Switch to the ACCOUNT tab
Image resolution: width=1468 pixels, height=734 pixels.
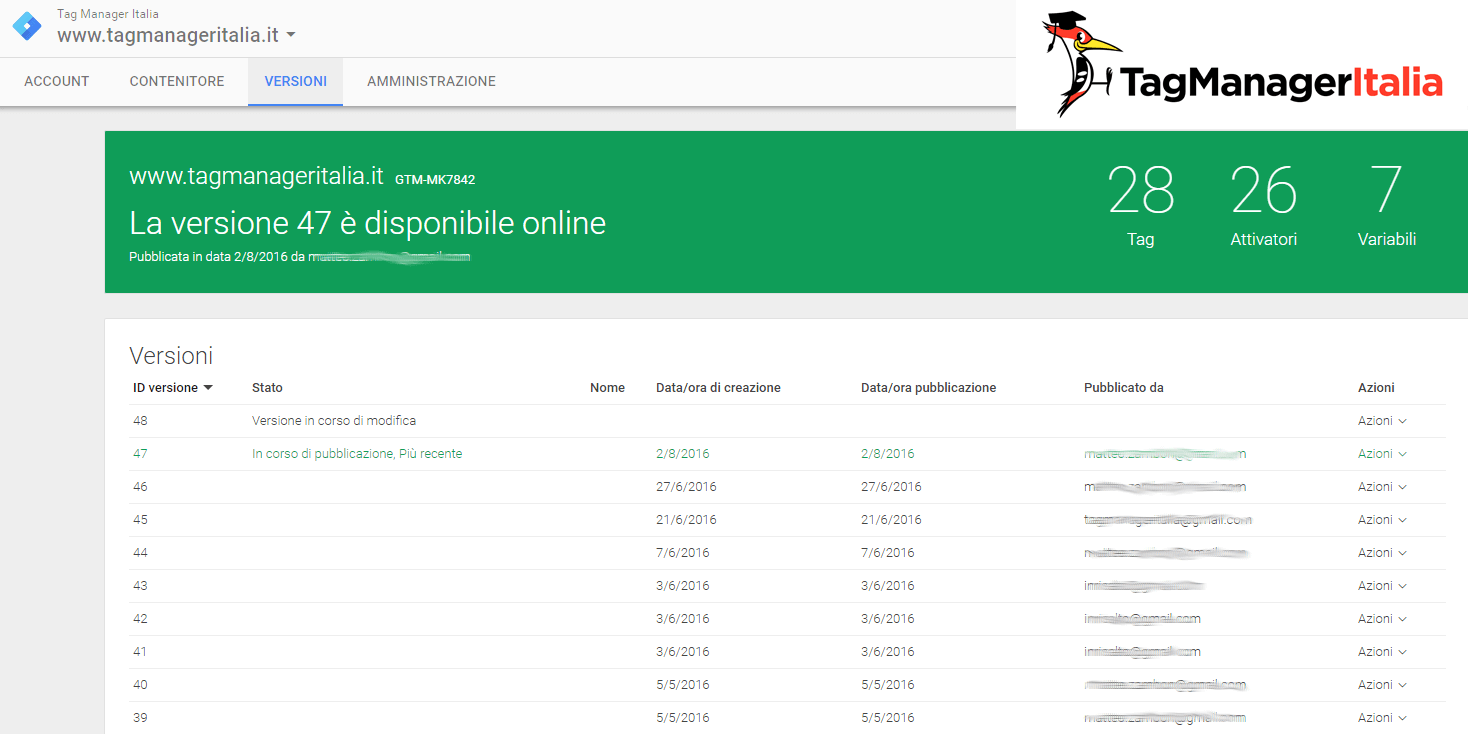57,81
